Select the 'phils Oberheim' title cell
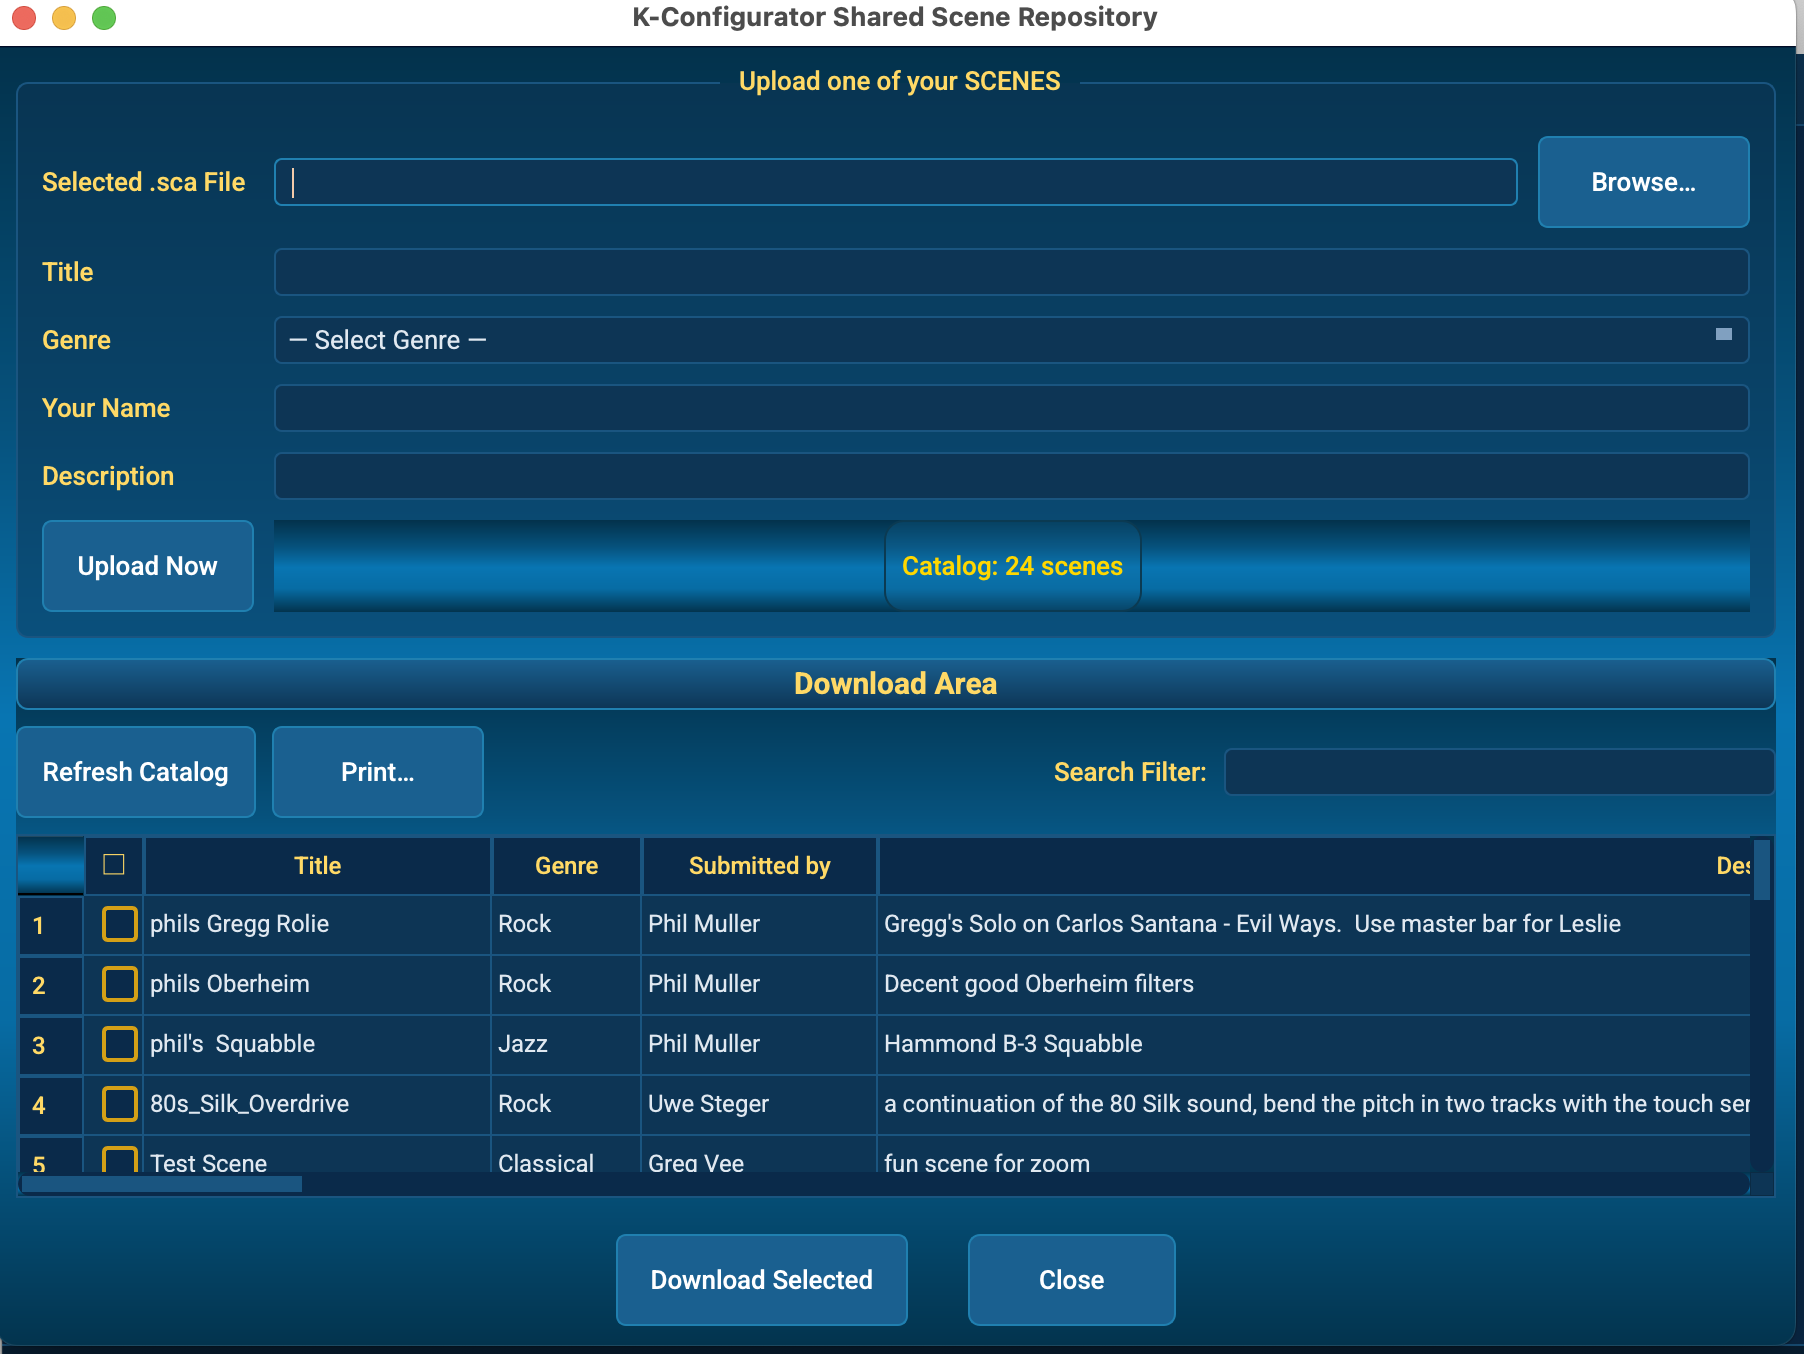 tap(318, 984)
